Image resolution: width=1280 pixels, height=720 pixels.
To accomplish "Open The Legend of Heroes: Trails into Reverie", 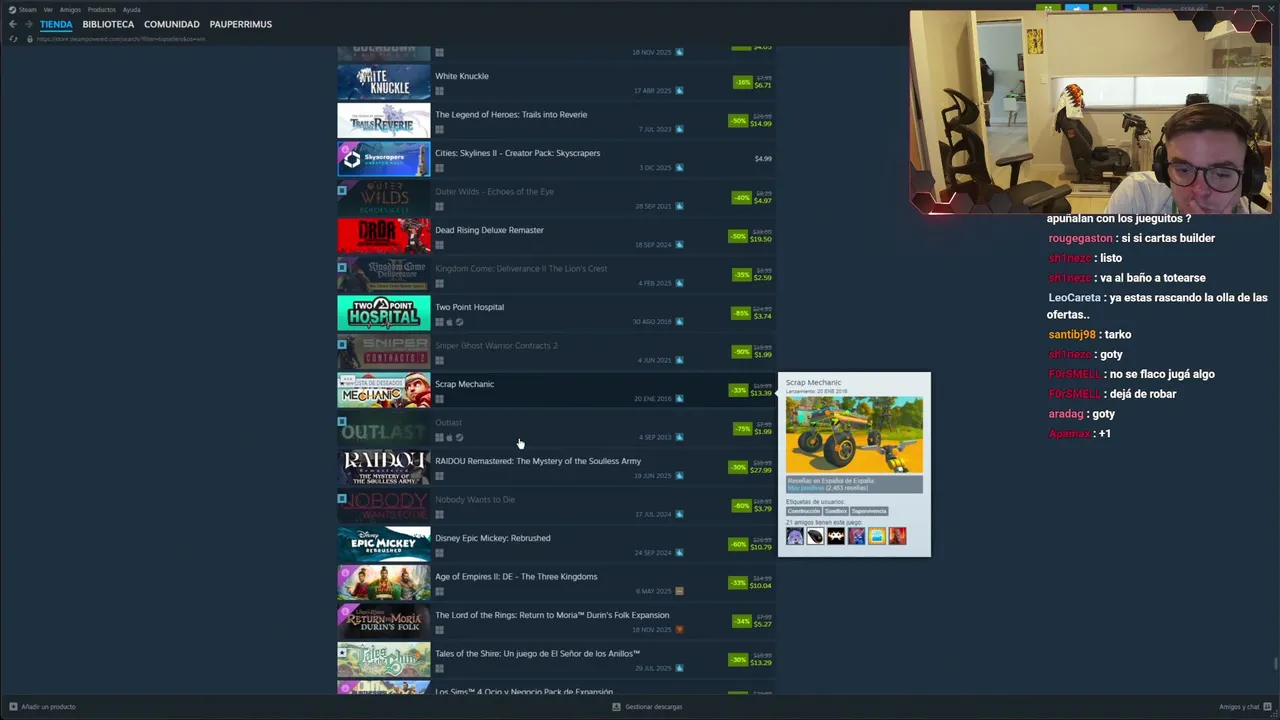I will (x=556, y=121).
